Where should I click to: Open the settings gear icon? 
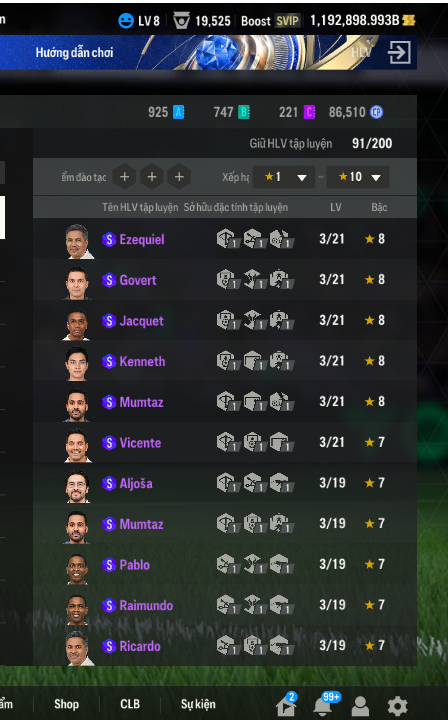click(x=397, y=706)
